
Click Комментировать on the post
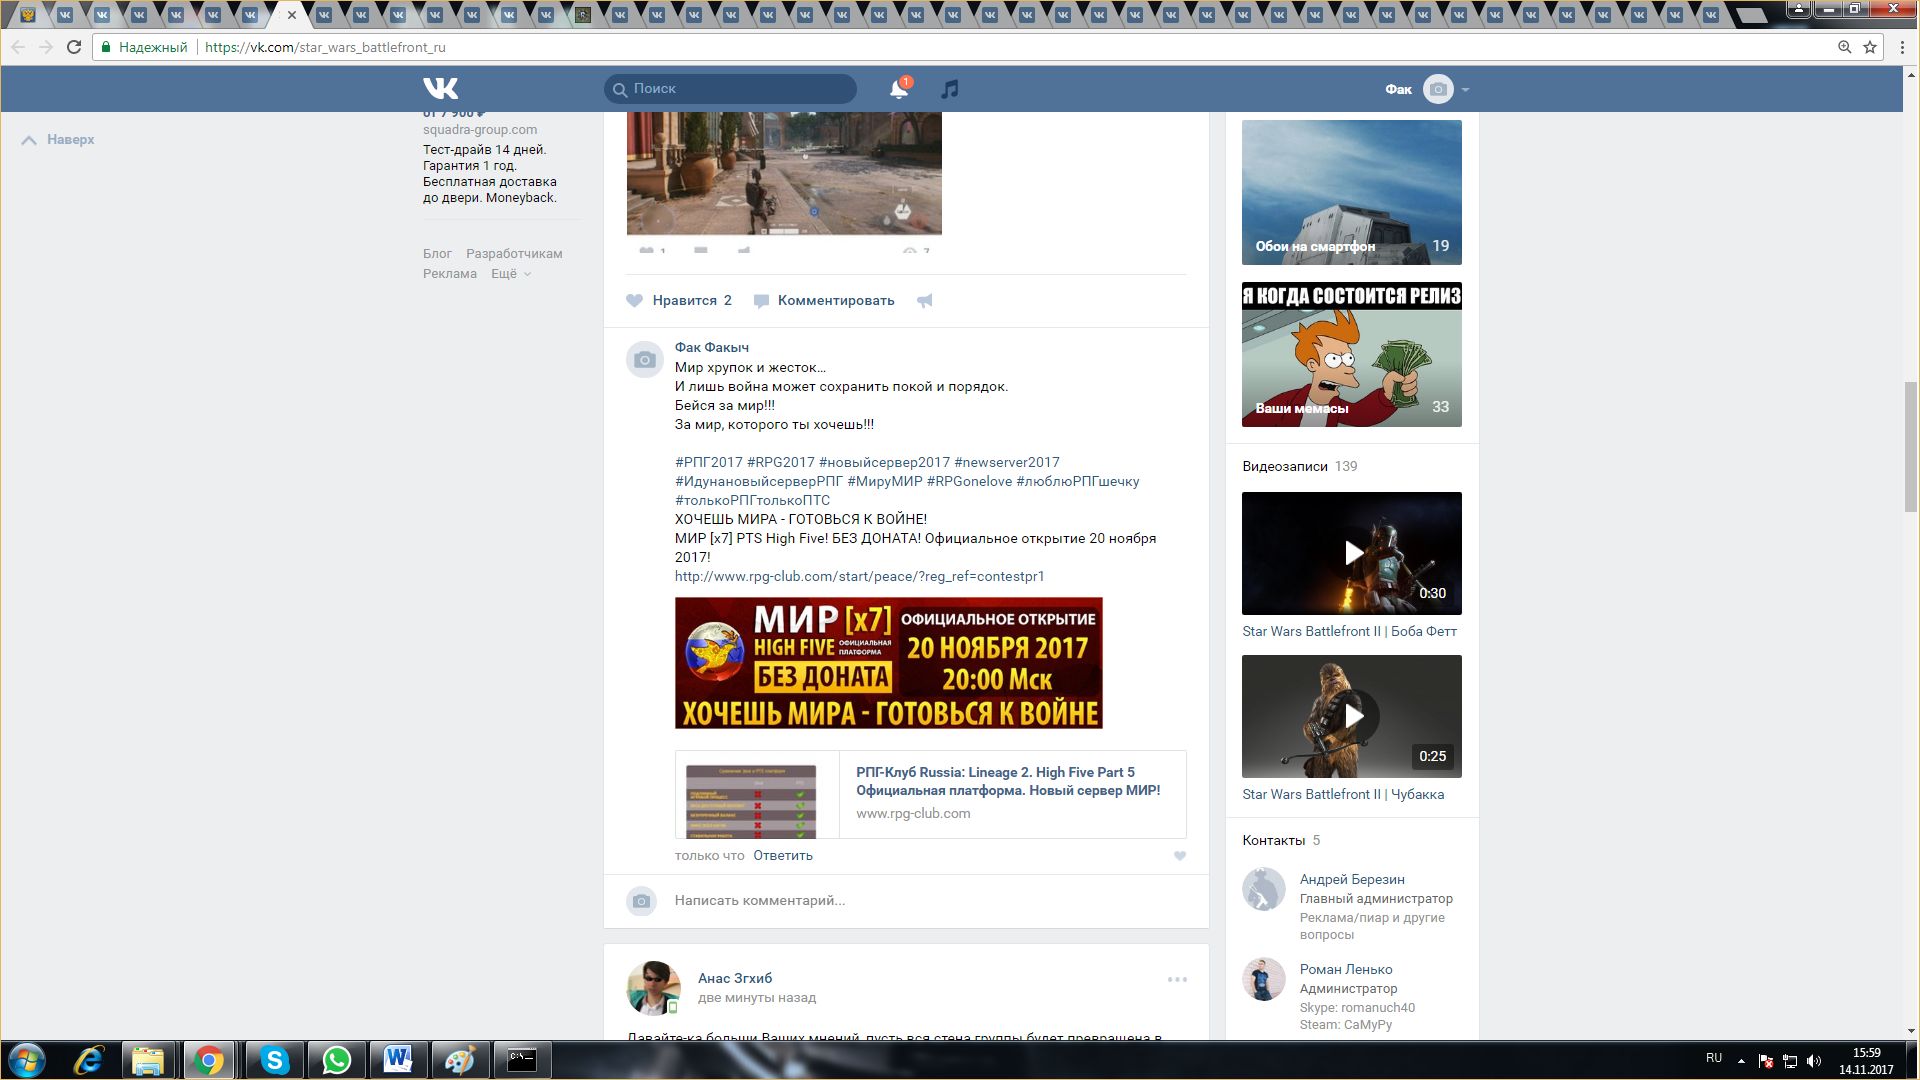[x=824, y=300]
